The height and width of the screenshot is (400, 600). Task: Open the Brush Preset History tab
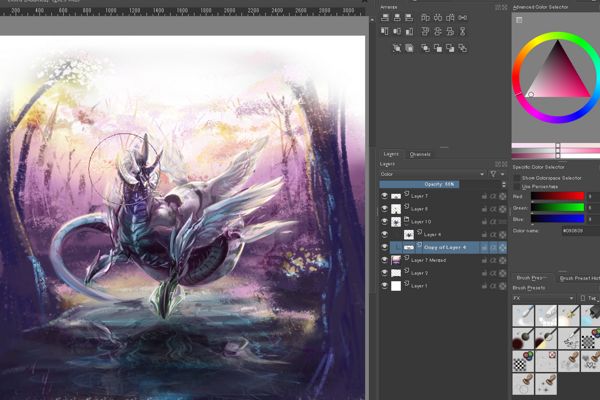pos(579,278)
